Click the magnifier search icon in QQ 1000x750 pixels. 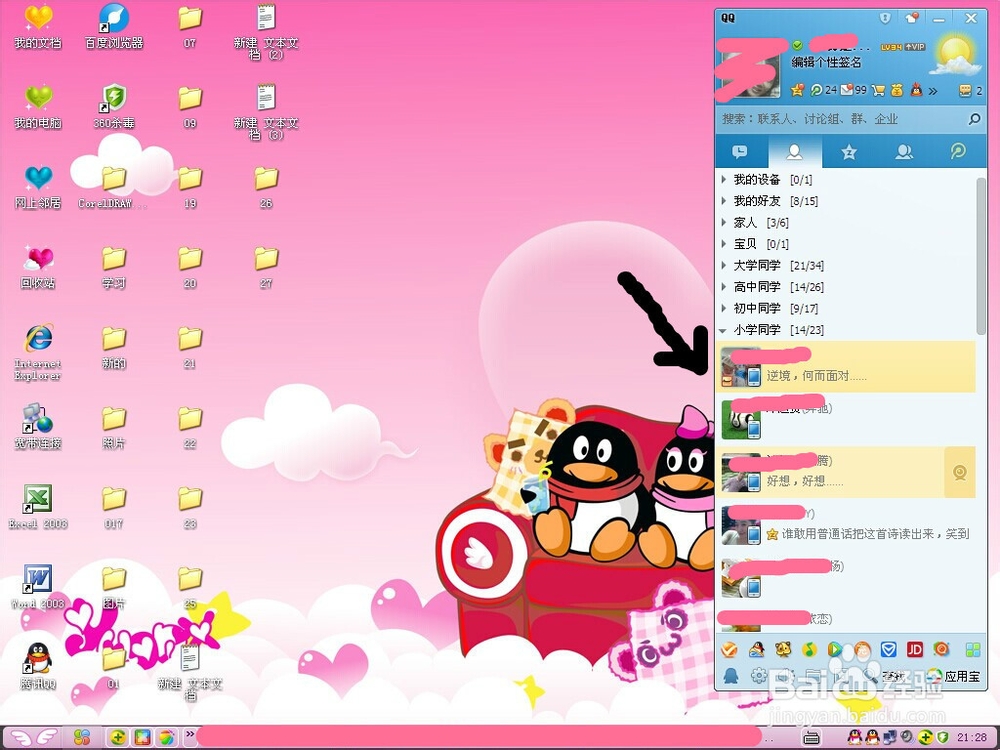(974, 119)
